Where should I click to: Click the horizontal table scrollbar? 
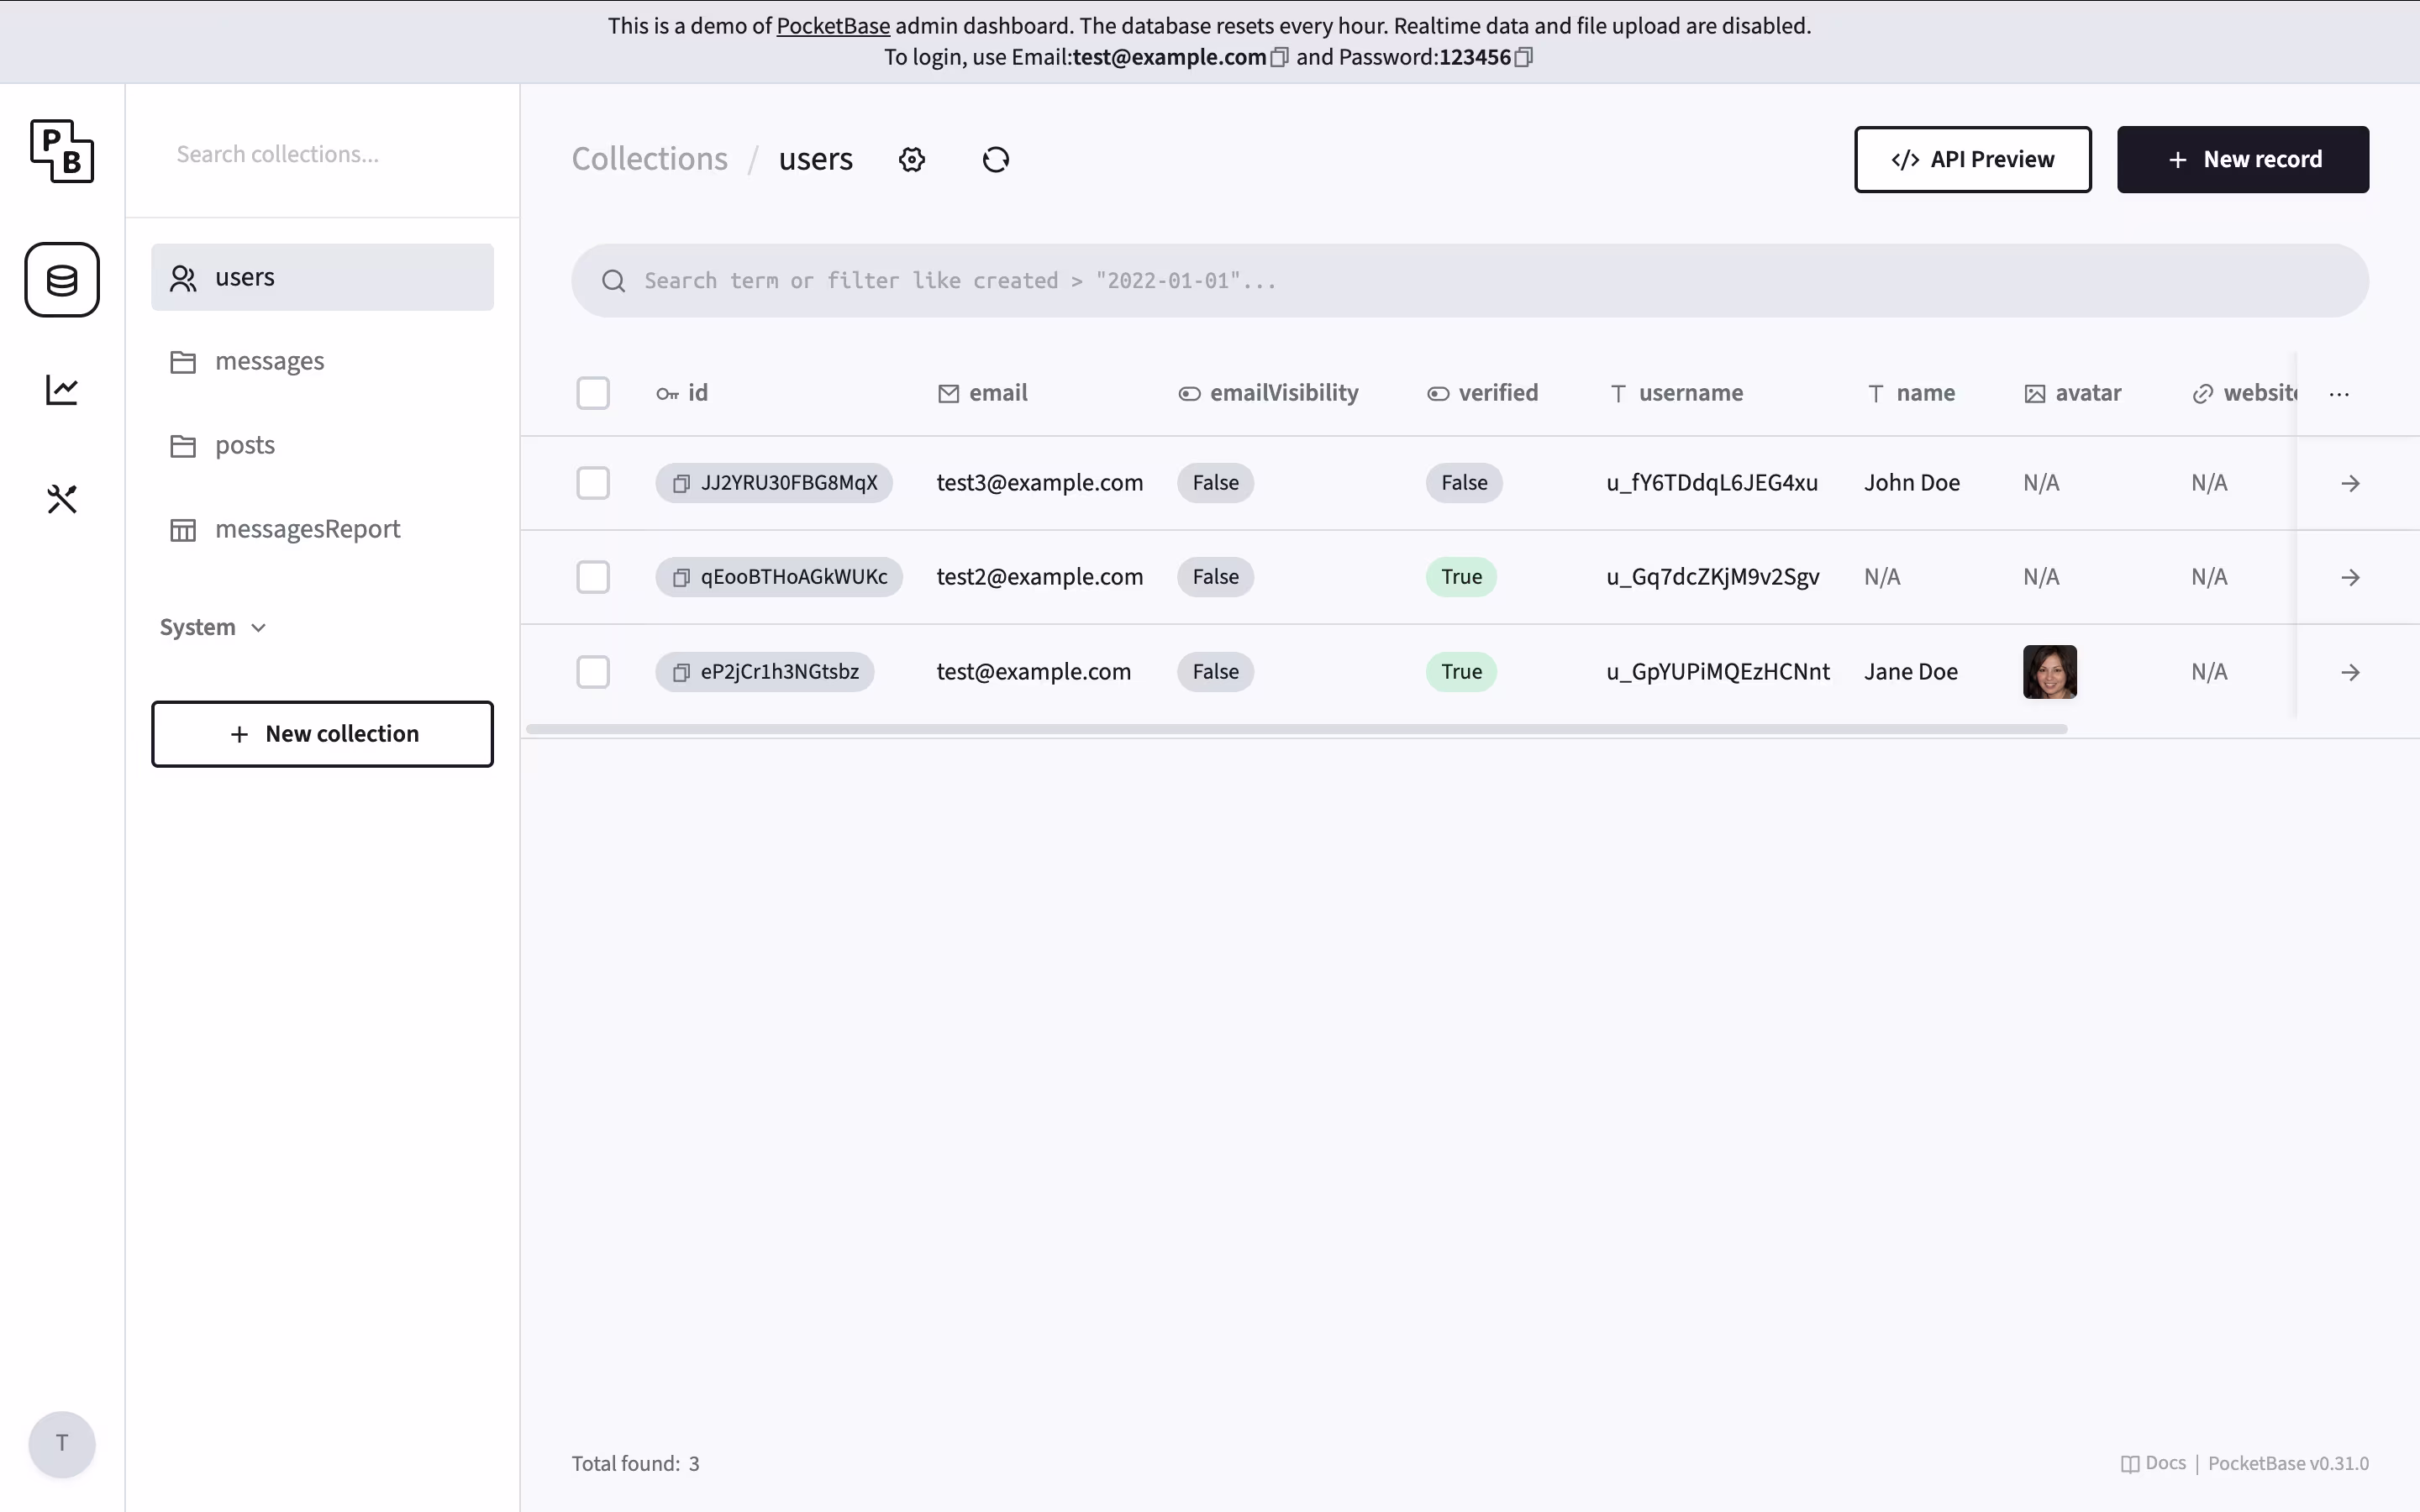point(1296,729)
